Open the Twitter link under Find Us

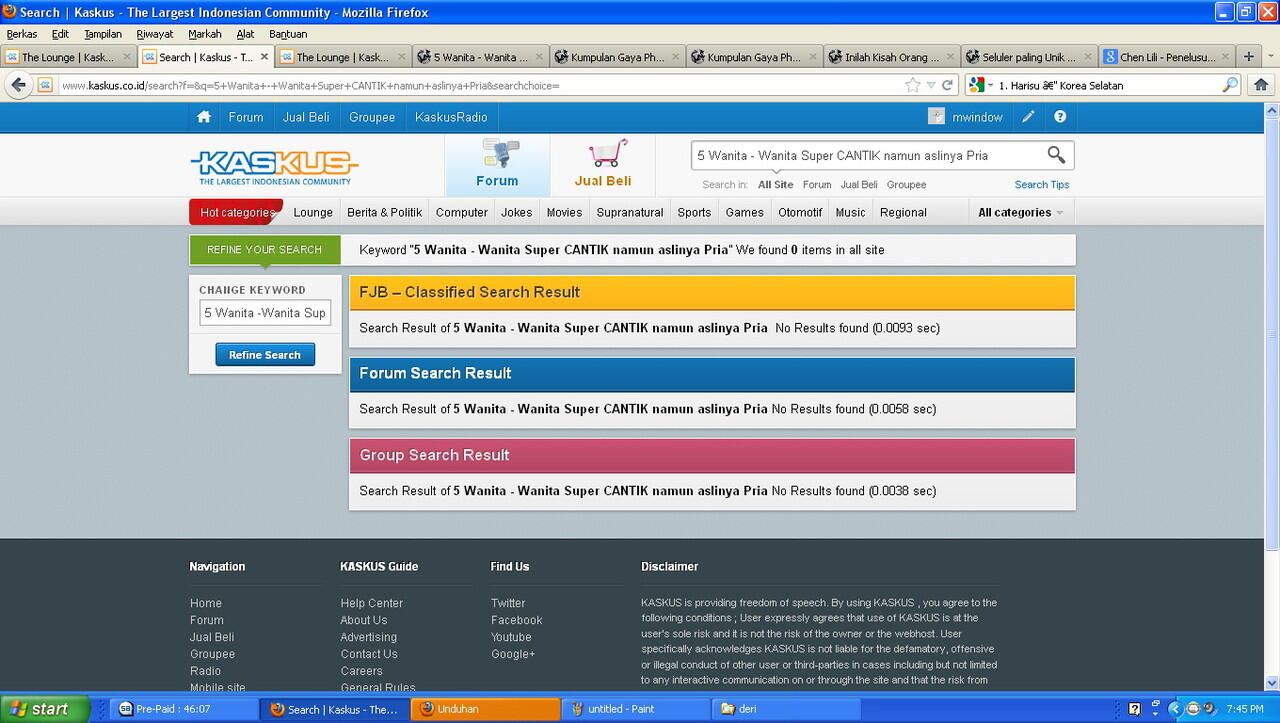508,603
